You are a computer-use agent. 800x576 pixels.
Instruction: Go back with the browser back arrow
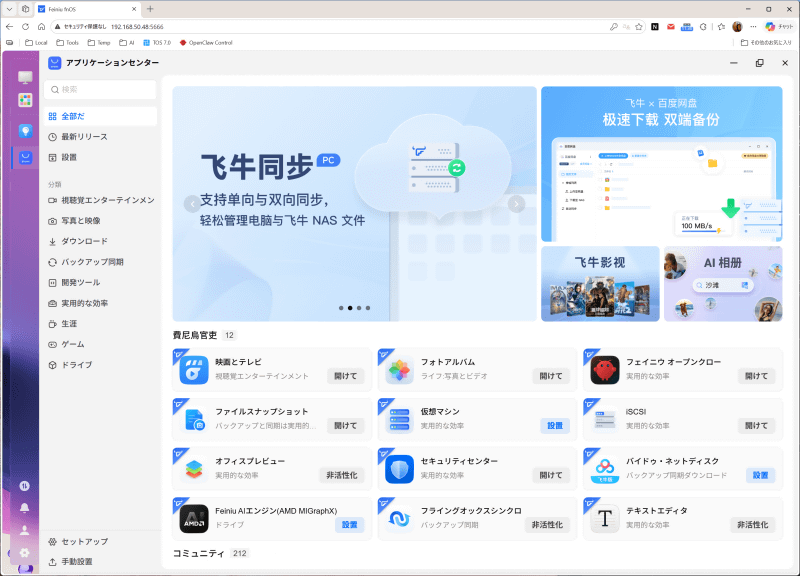point(10,27)
